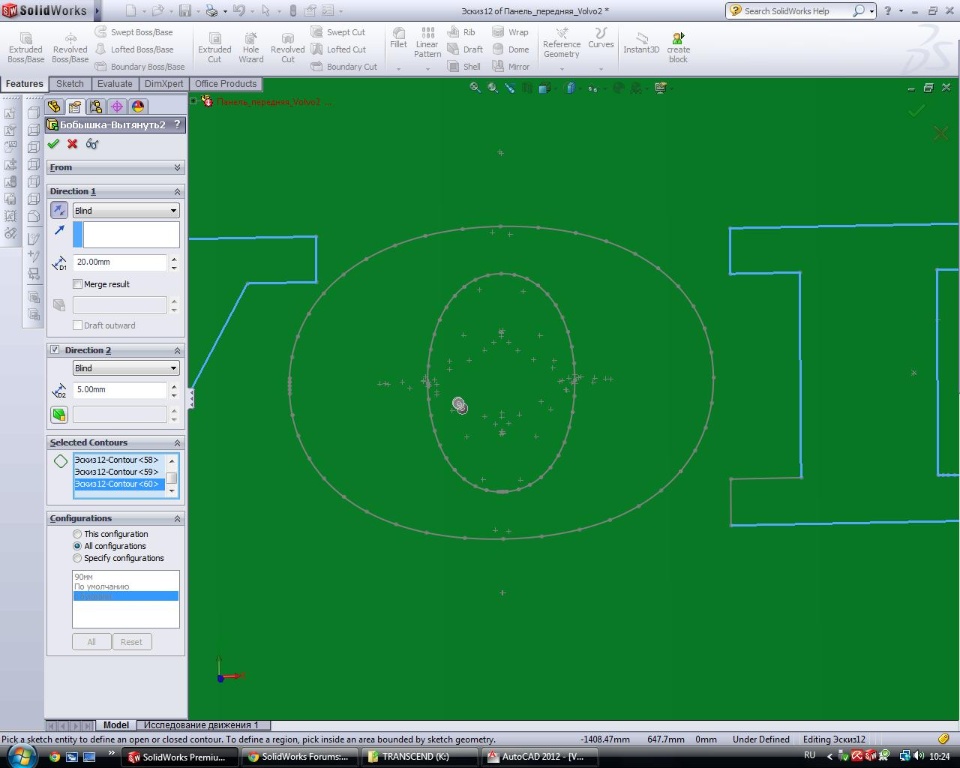Toggle the Draft outward checkbox
This screenshot has height=768, width=960.
[x=77, y=325]
